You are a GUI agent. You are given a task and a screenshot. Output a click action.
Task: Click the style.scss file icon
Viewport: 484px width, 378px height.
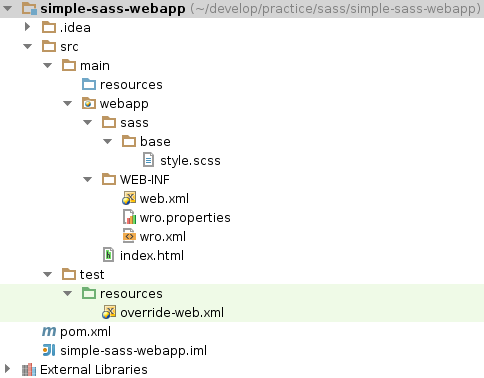pos(148,160)
